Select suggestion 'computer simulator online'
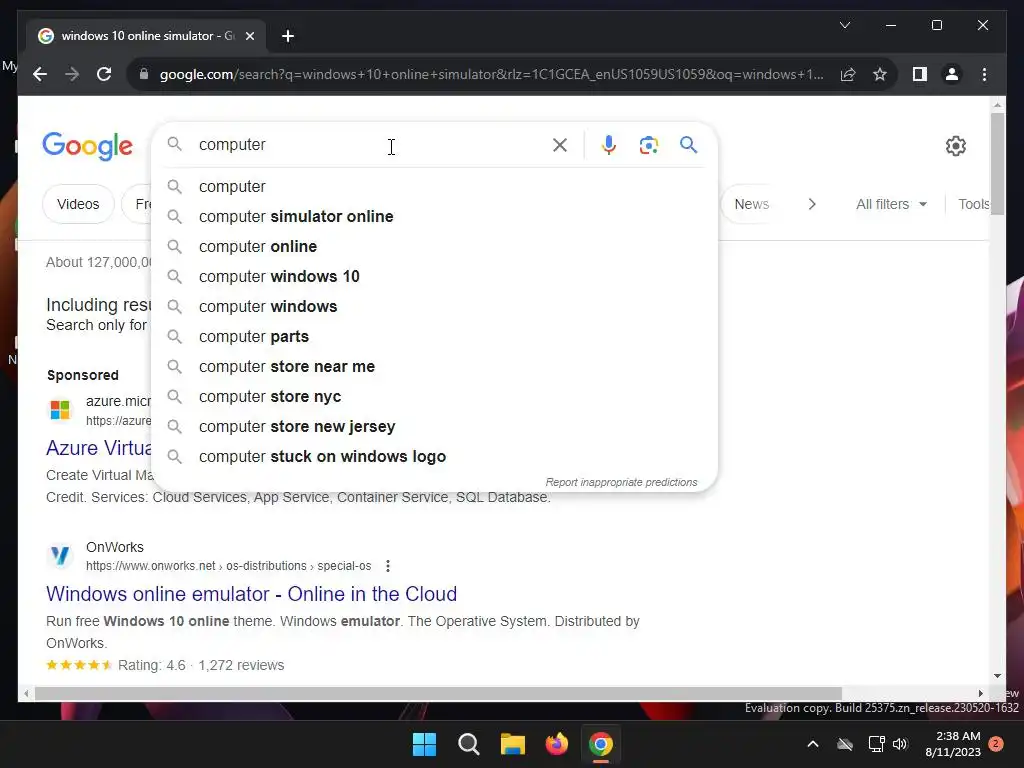This screenshot has width=1024, height=768. click(434, 217)
